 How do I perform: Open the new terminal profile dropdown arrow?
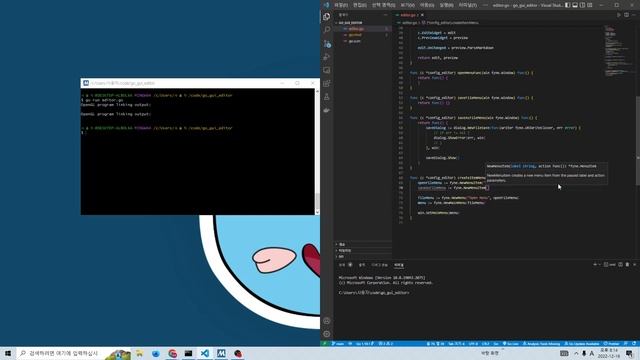600,264
